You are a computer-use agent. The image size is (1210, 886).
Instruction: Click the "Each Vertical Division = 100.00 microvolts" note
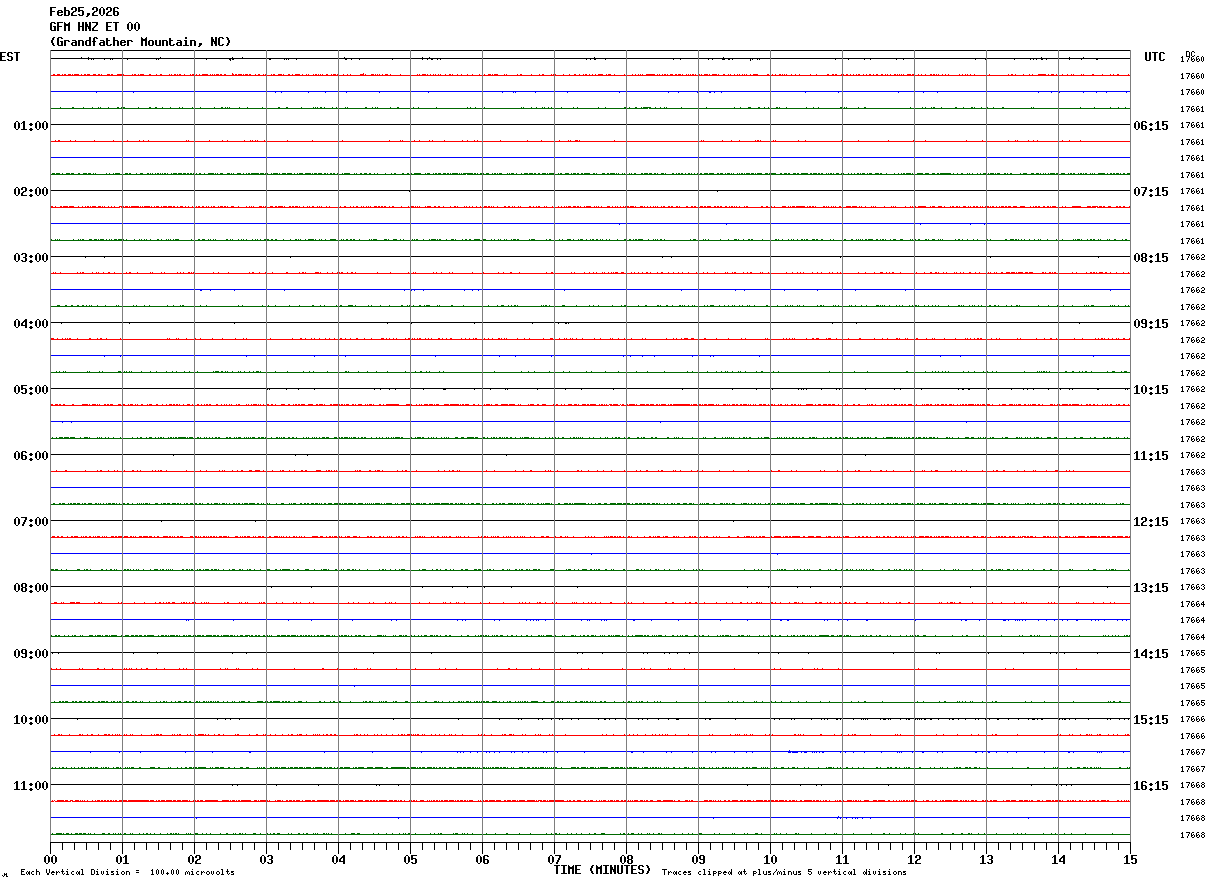click(x=127, y=873)
